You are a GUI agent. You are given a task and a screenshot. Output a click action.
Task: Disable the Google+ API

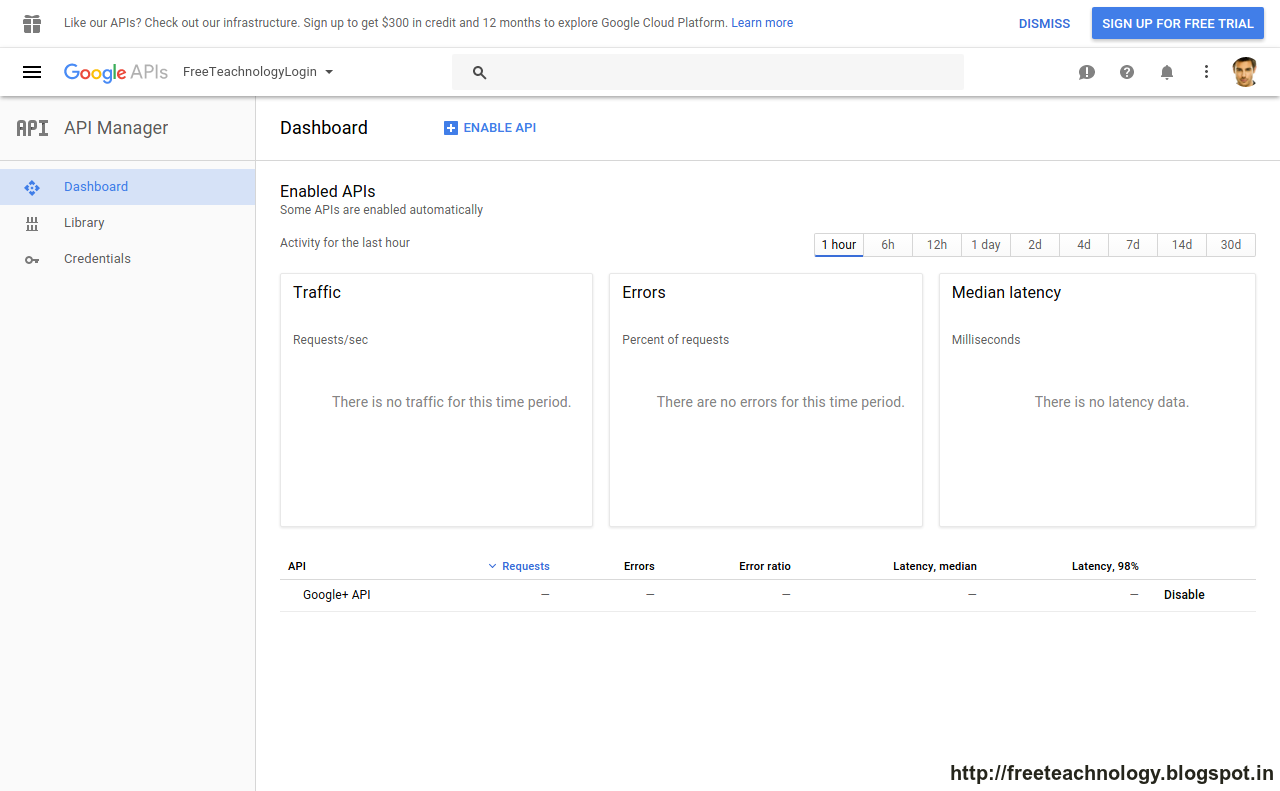click(x=1184, y=595)
